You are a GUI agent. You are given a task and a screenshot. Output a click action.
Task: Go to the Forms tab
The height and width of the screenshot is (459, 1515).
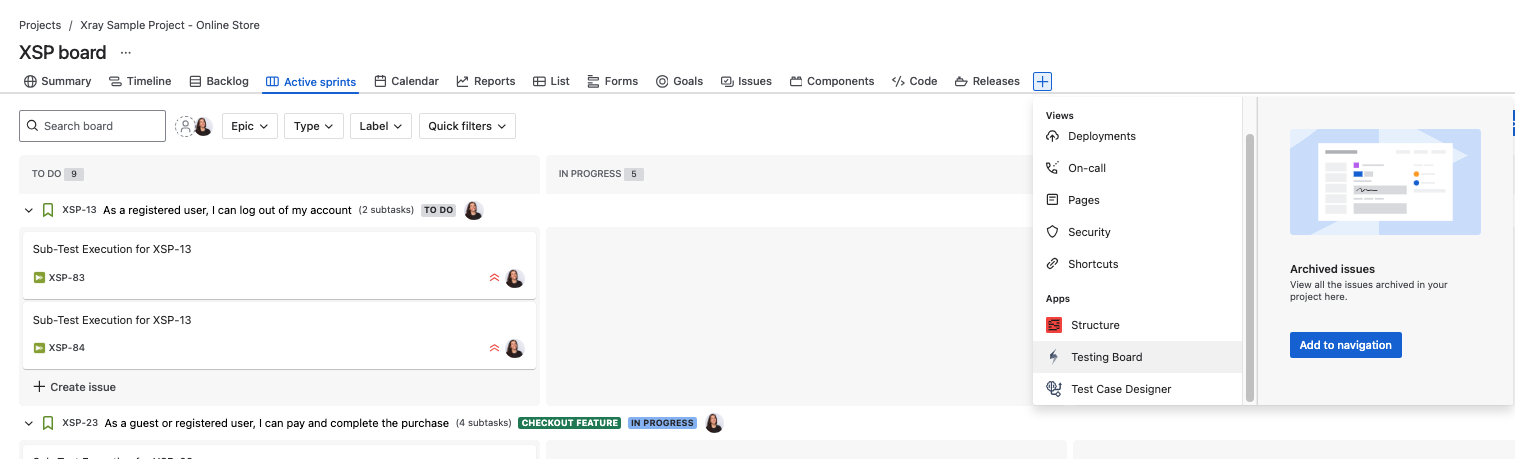tap(612, 81)
